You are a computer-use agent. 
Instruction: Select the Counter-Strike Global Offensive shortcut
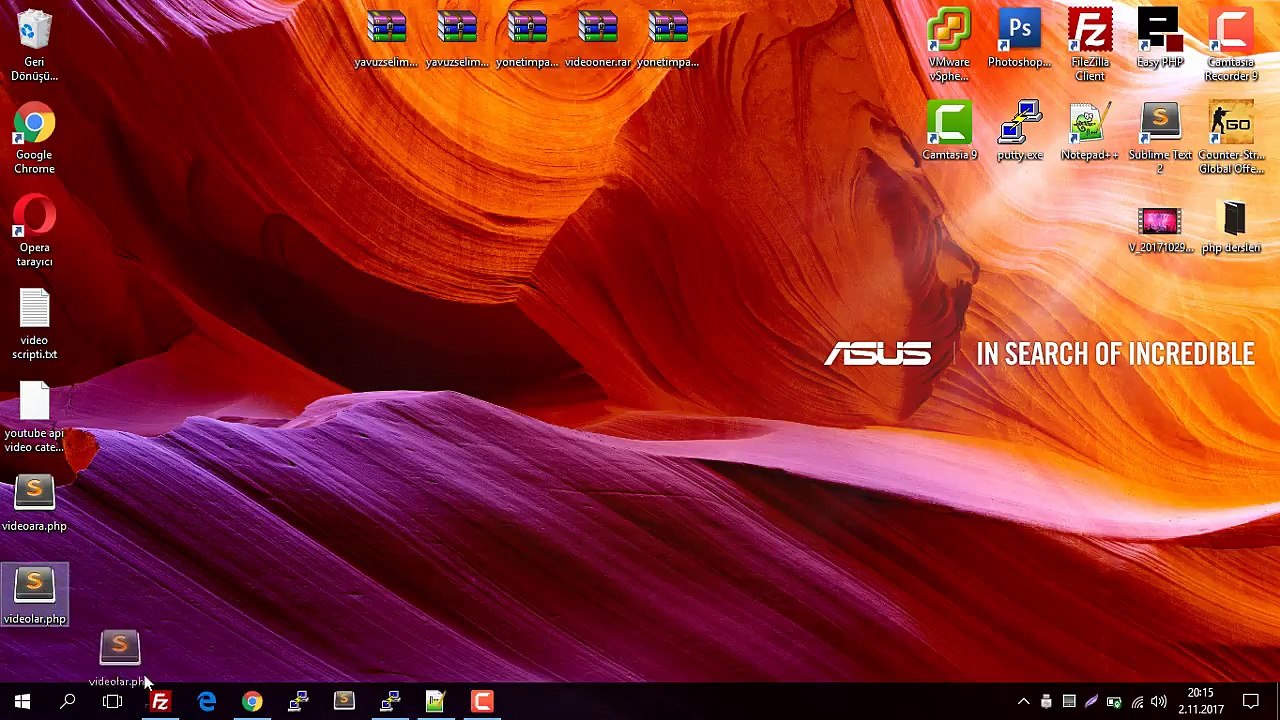1231,139
